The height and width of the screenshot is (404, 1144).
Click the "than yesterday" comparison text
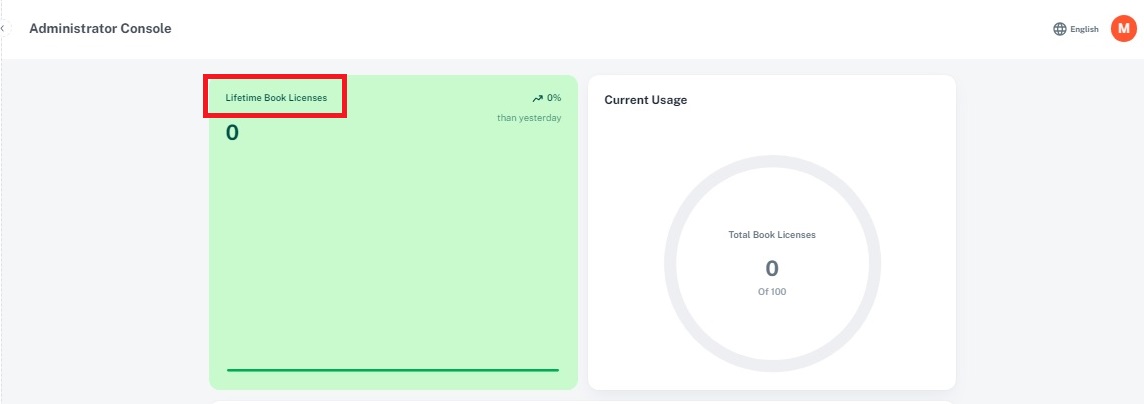529,118
